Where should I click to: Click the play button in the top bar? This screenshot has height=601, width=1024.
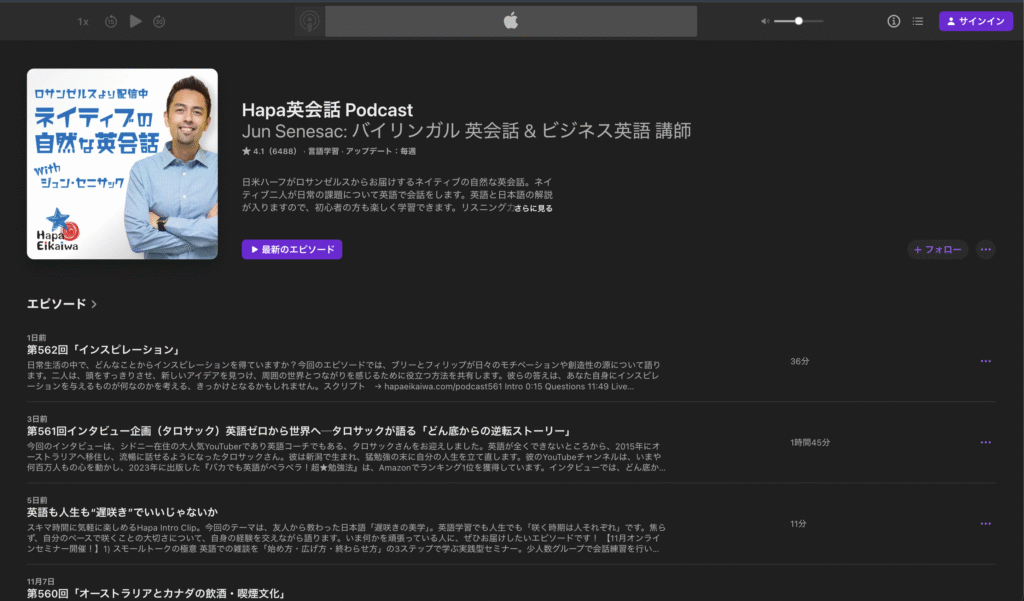coord(136,21)
